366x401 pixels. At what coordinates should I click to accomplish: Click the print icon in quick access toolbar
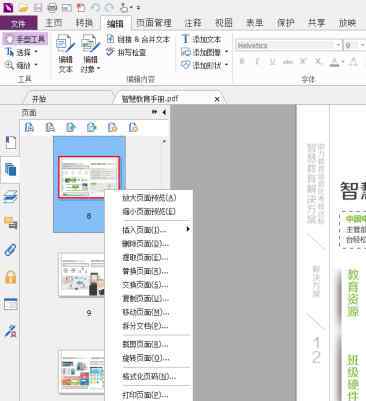[x=52, y=7]
